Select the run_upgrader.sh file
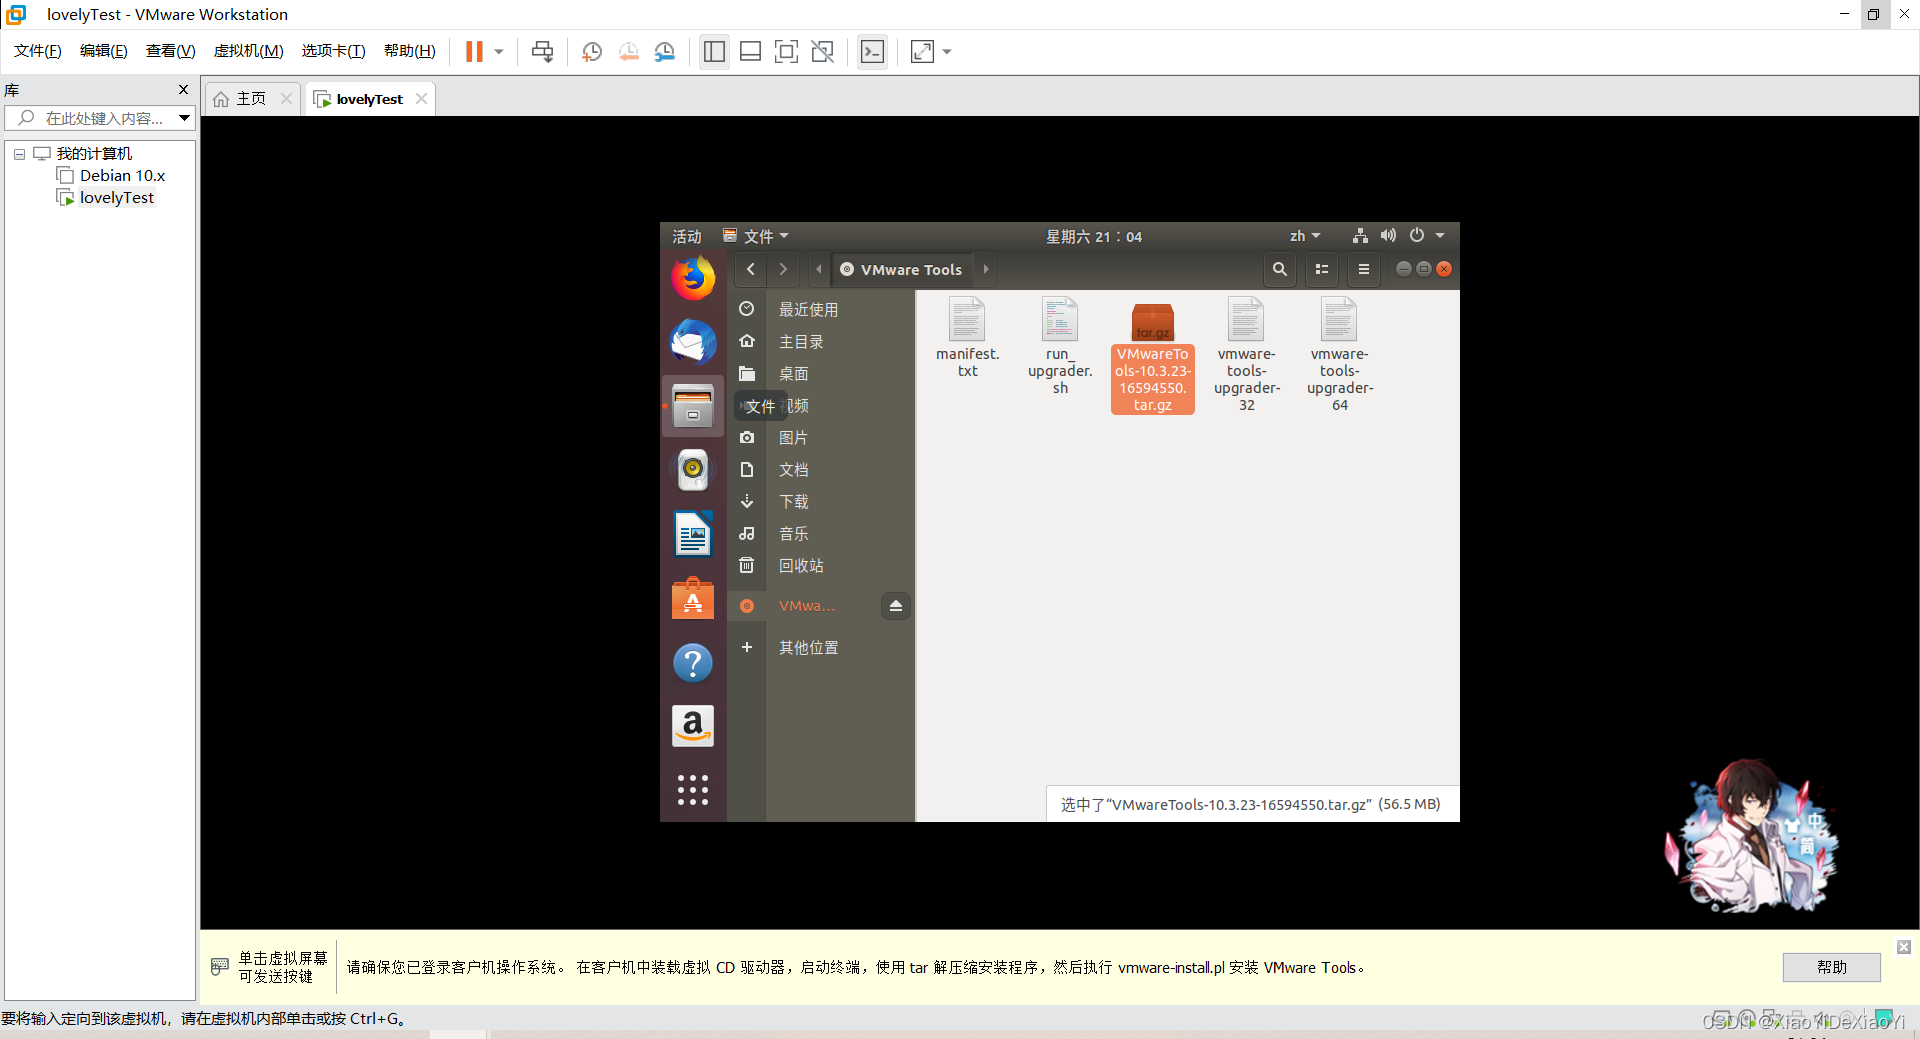The image size is (1920, 1039). (1060, 346)
